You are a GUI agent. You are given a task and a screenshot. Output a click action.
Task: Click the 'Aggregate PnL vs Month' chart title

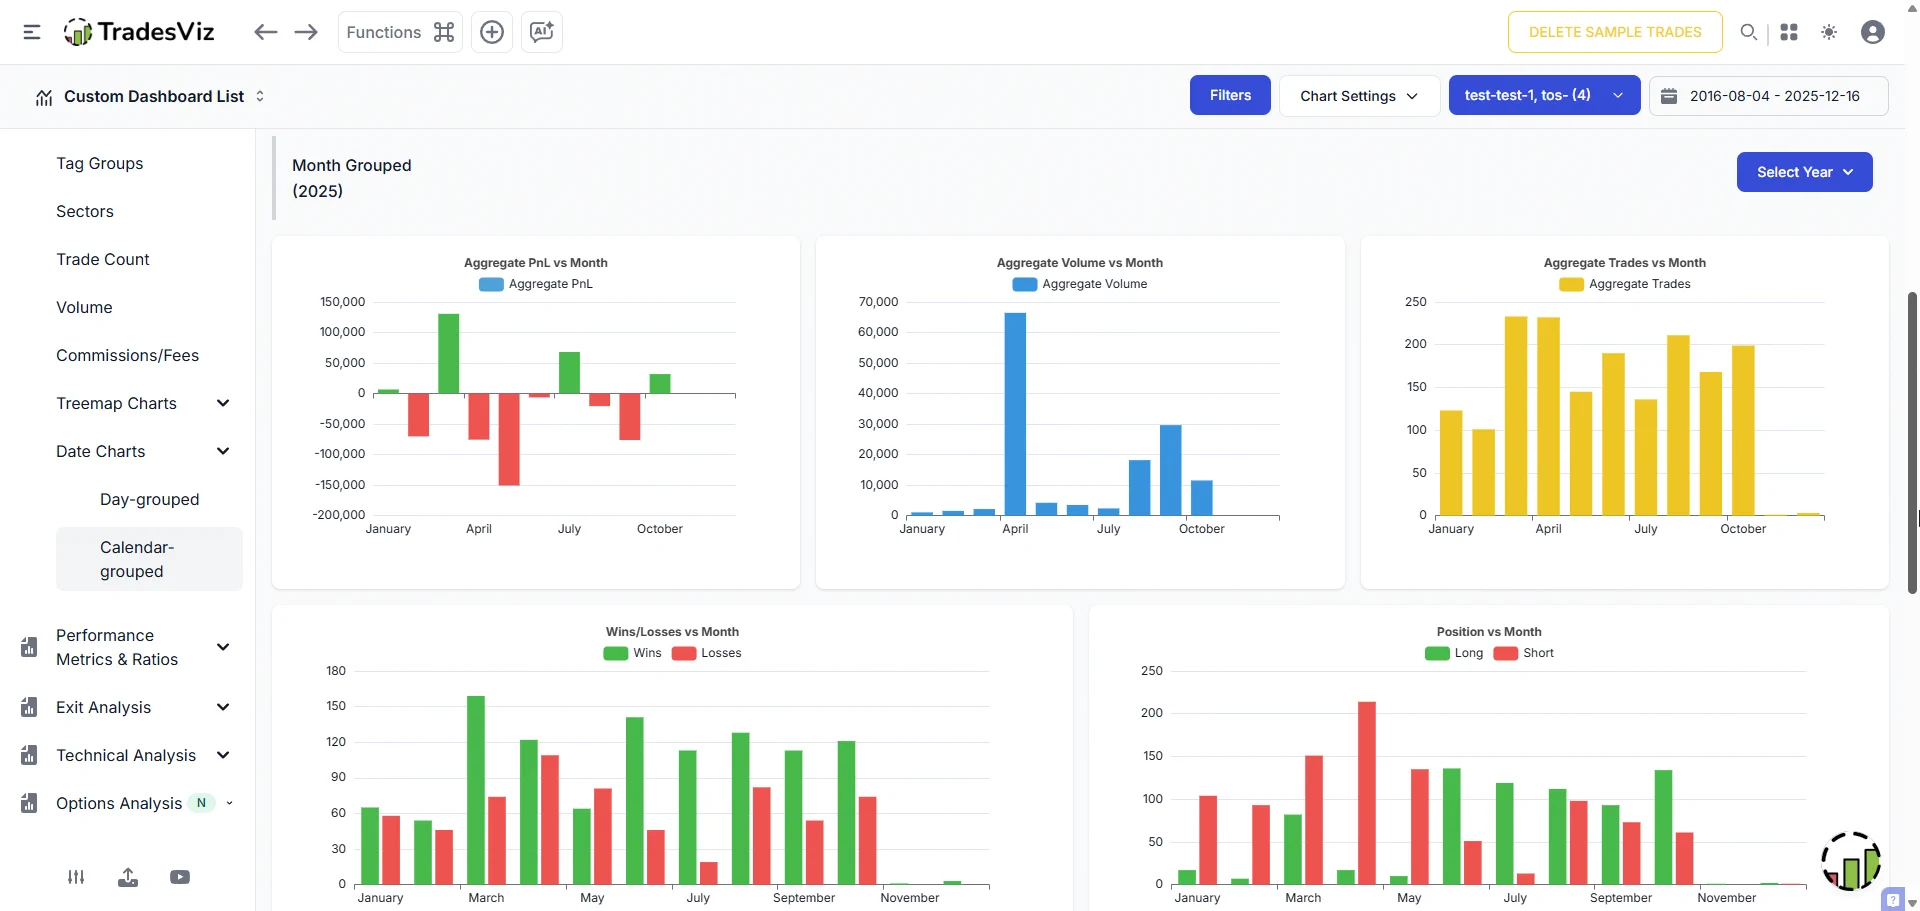[536, 263]
